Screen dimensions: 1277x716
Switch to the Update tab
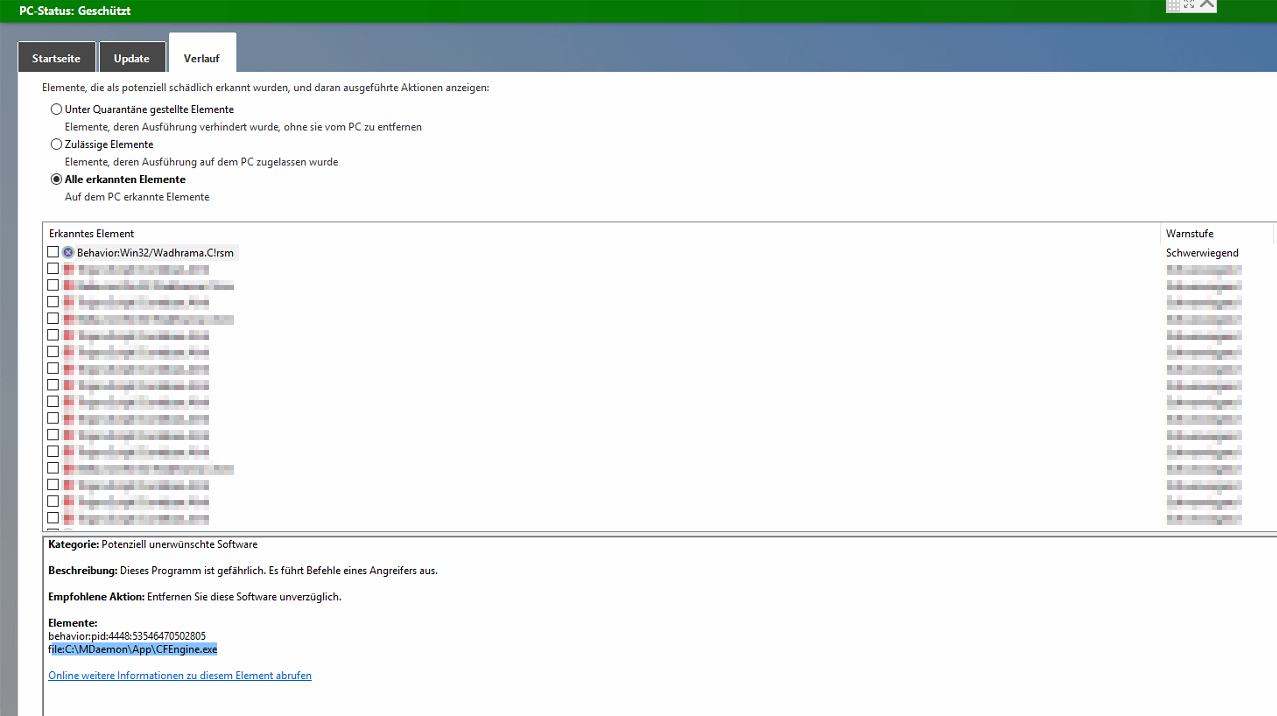click(132, 58)
